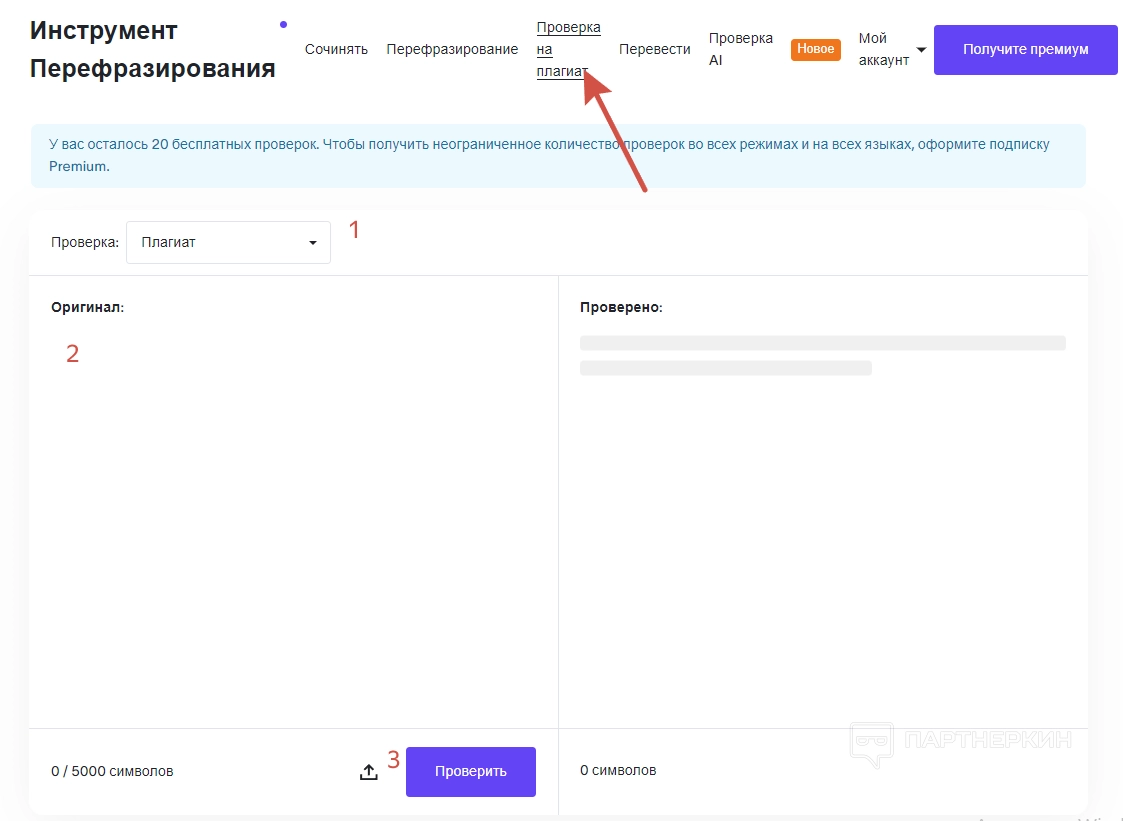
Task: Click the upload file icon
Action: point(368,772)
